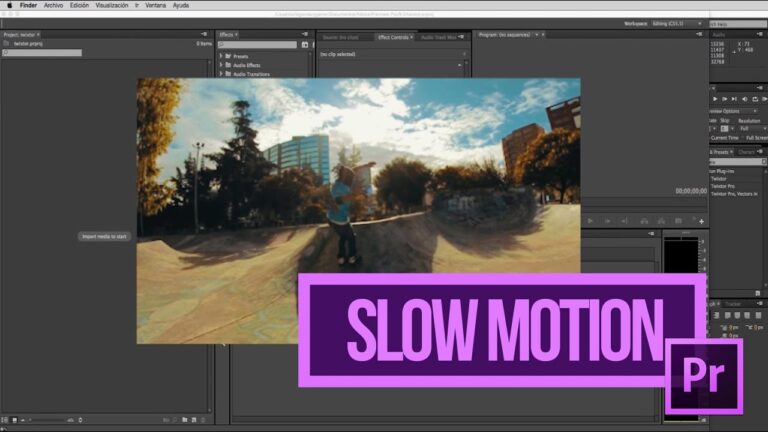Click the Clear trash icon in Project panel
The width and height of the screenshot is (768, 432).
click(x=203, y=420)
